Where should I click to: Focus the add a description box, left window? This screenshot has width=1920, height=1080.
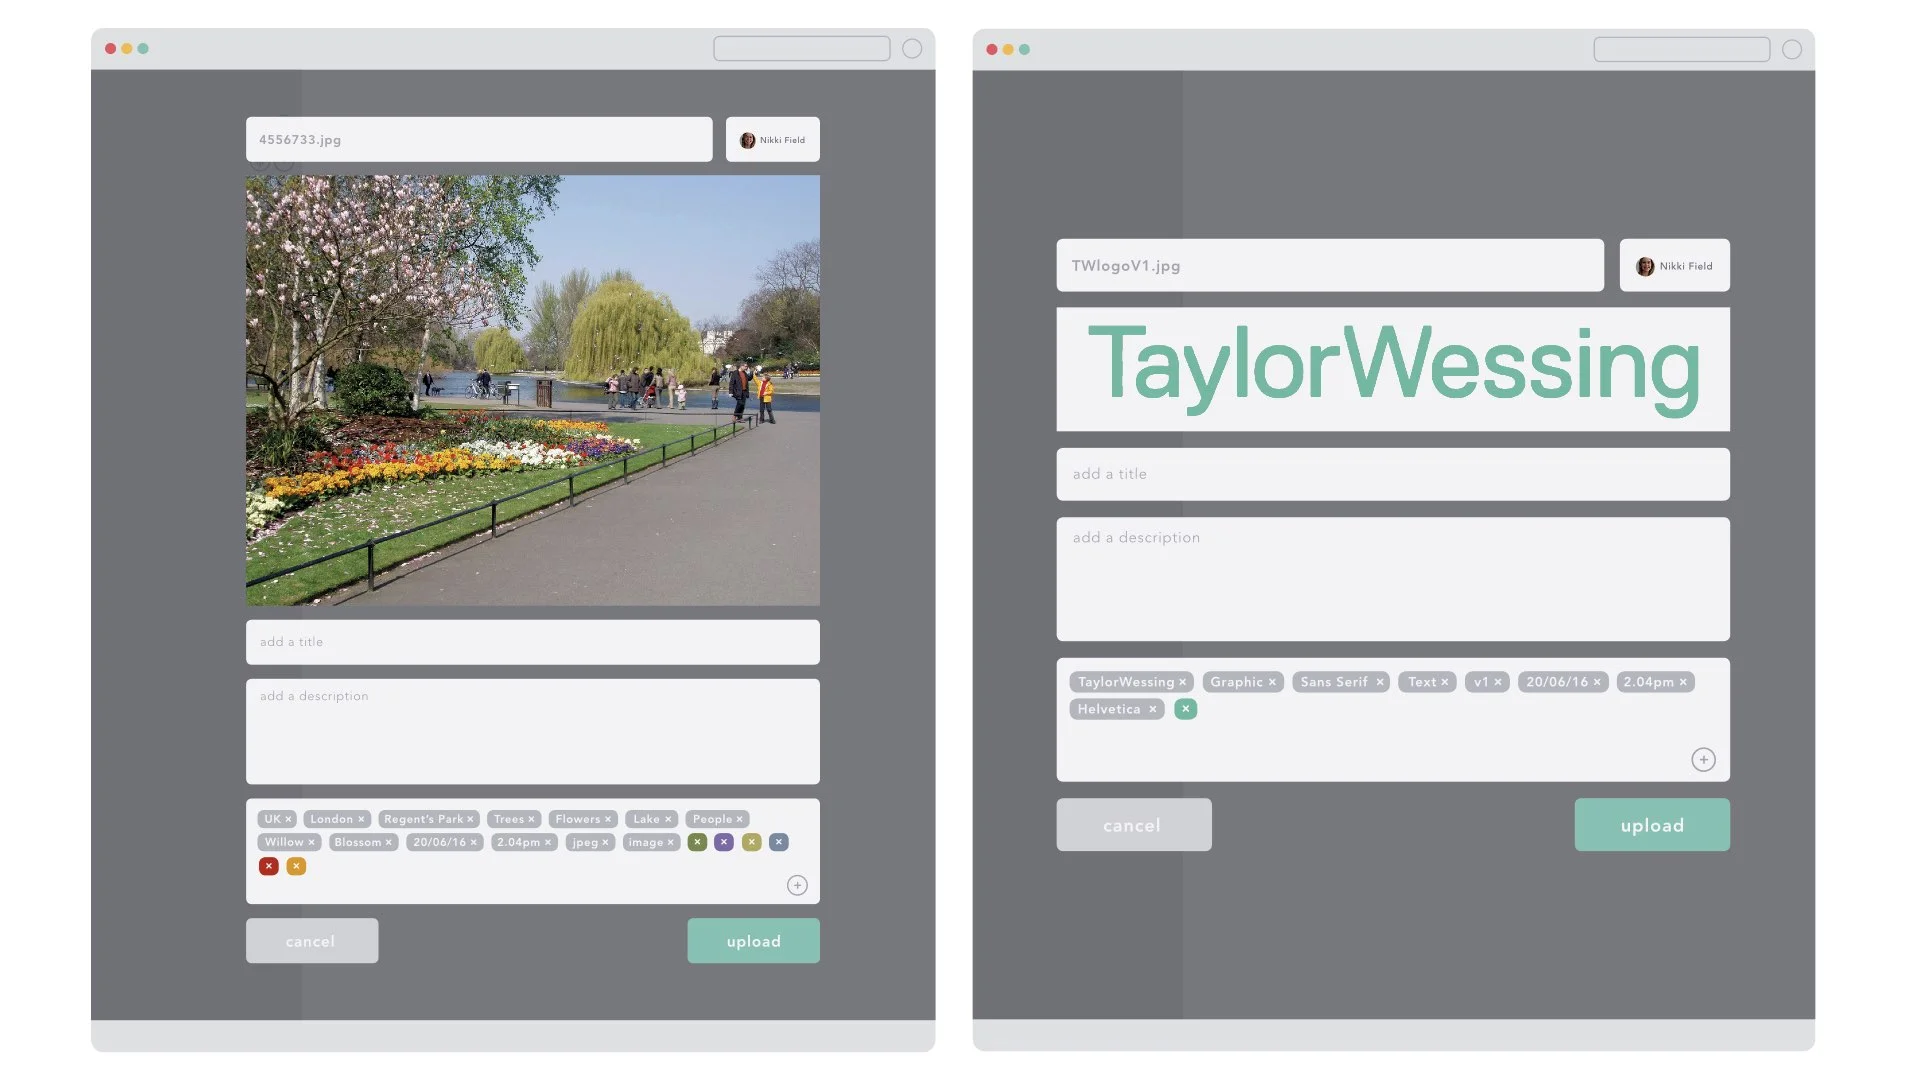pos(533,732)
